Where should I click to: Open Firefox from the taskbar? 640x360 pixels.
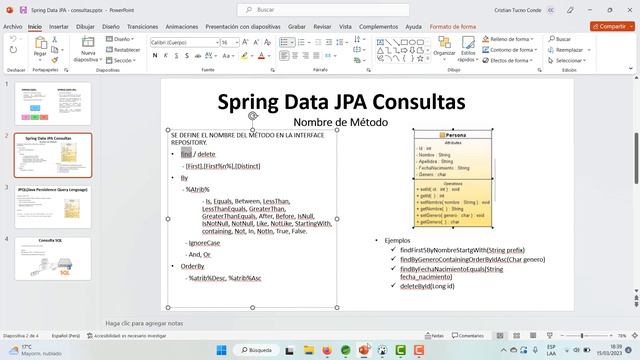pyautogui.click(x=327, y=350)
